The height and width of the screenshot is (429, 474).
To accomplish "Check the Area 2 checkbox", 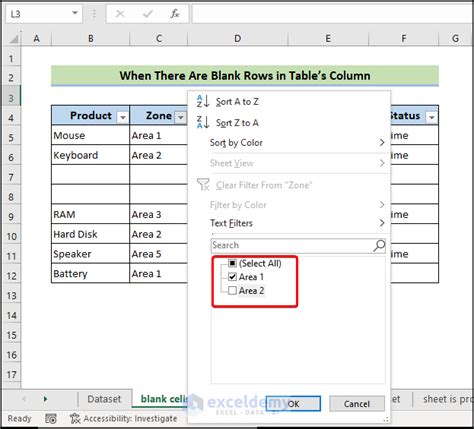I will coord(232,290).
